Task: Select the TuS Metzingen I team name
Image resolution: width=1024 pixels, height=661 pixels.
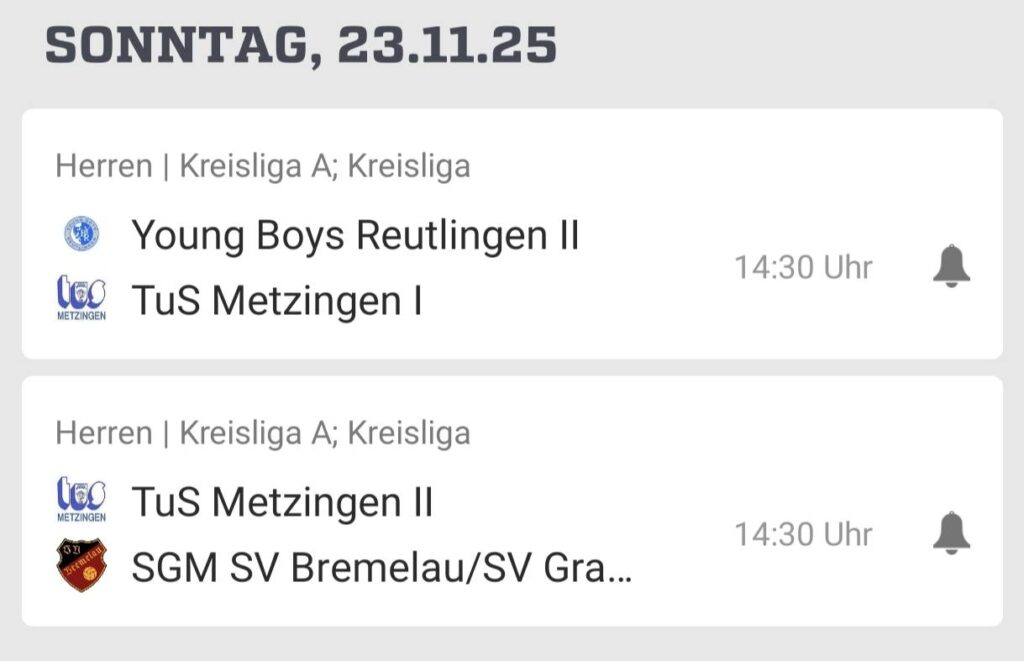Action: click(x=277, y=300)
